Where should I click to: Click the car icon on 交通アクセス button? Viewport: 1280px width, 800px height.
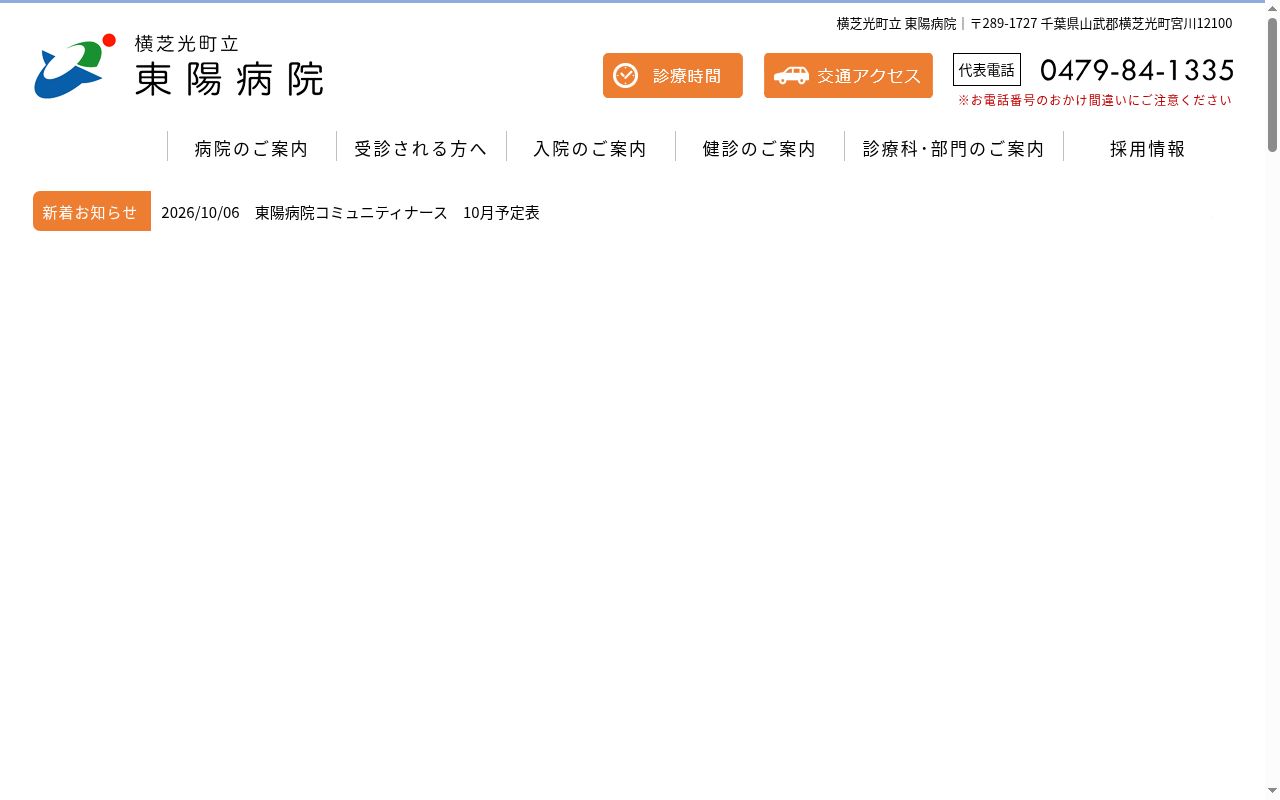791,76
